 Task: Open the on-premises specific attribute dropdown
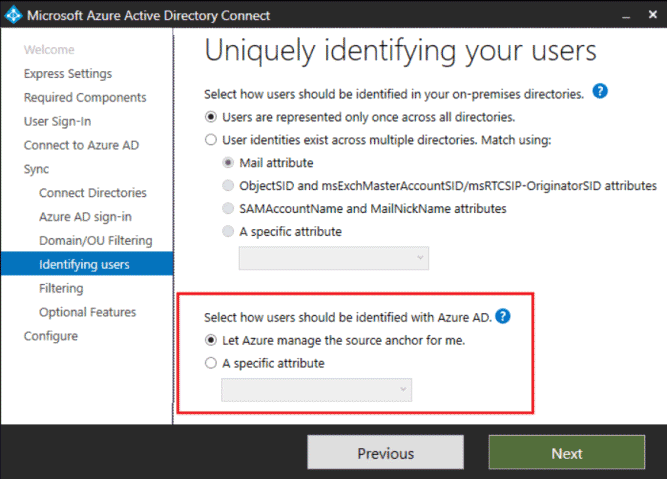point(333,258)
